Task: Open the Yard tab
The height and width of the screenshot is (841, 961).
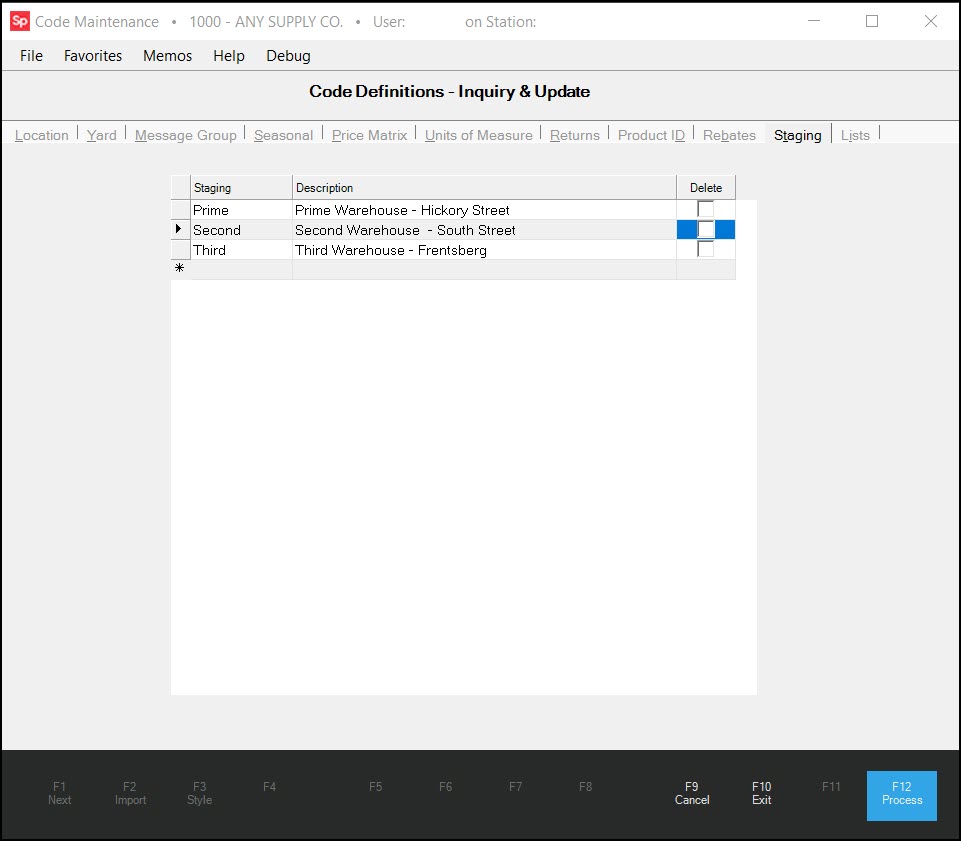Action: click(101, 134)
